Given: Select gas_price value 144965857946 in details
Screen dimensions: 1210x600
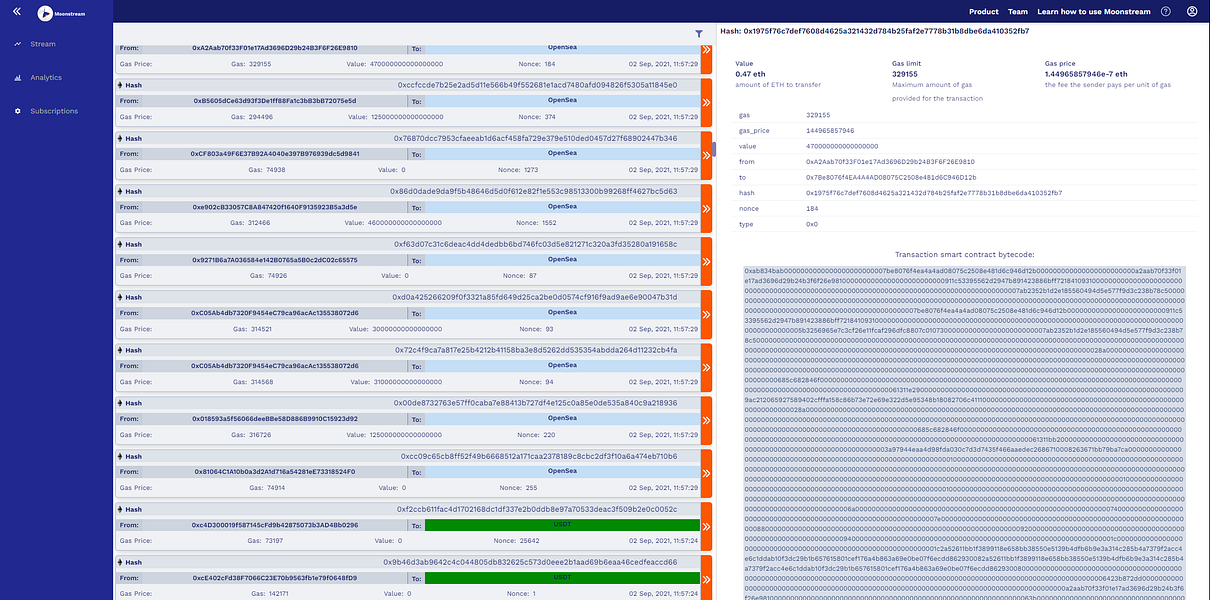Looking at the screenshot, I should point(832,131).
